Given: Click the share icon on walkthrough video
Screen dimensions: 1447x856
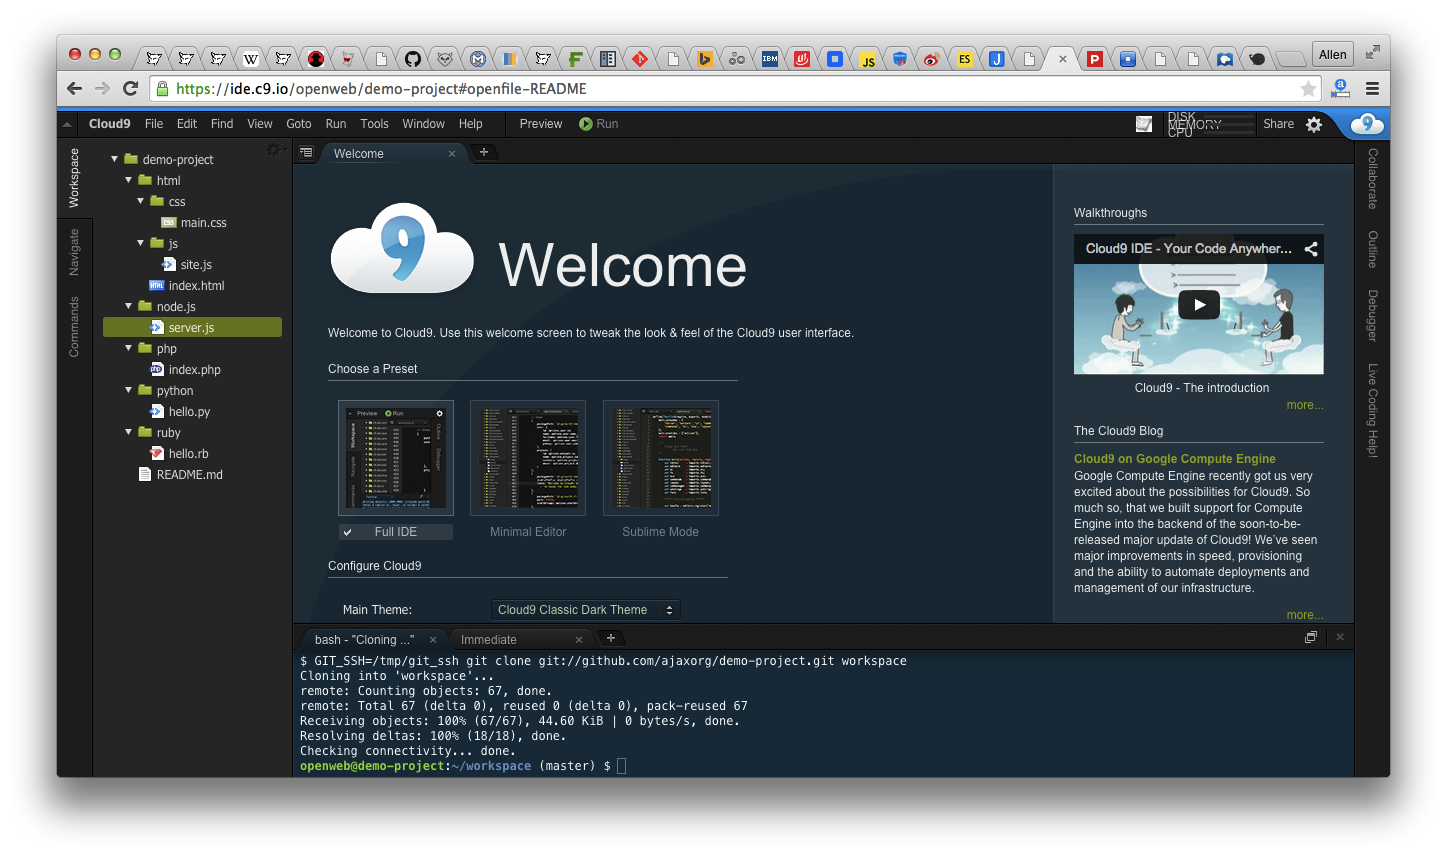Looking at the screenshot, I should pos(1310,249).
